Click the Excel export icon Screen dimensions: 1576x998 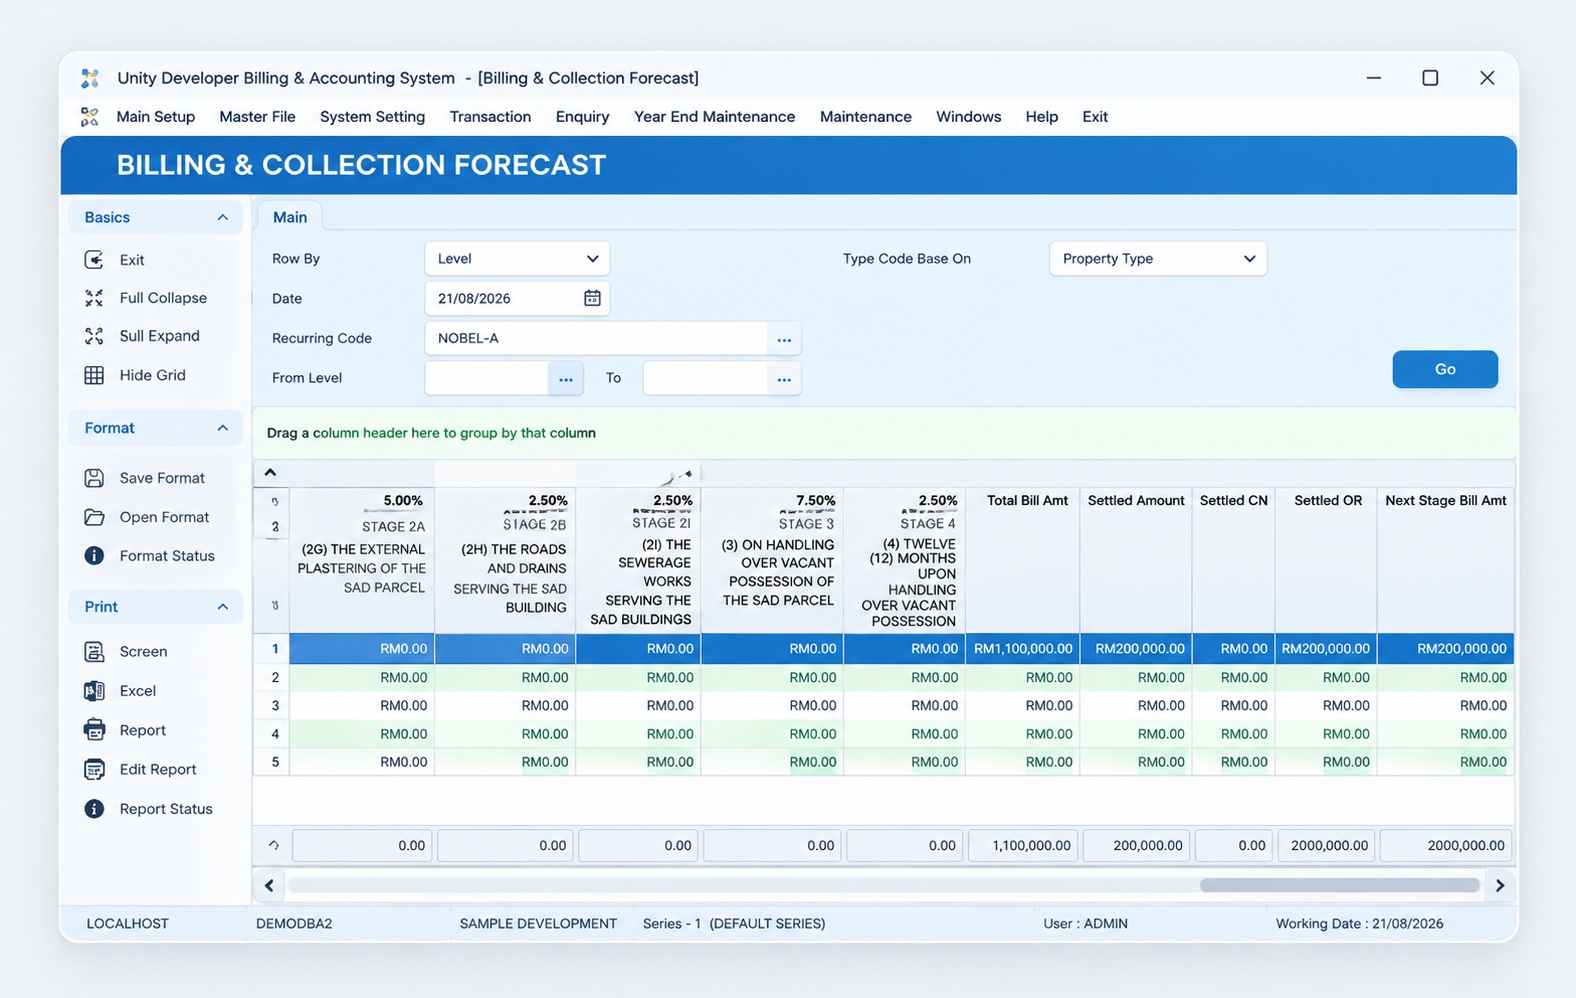(94, 691)
